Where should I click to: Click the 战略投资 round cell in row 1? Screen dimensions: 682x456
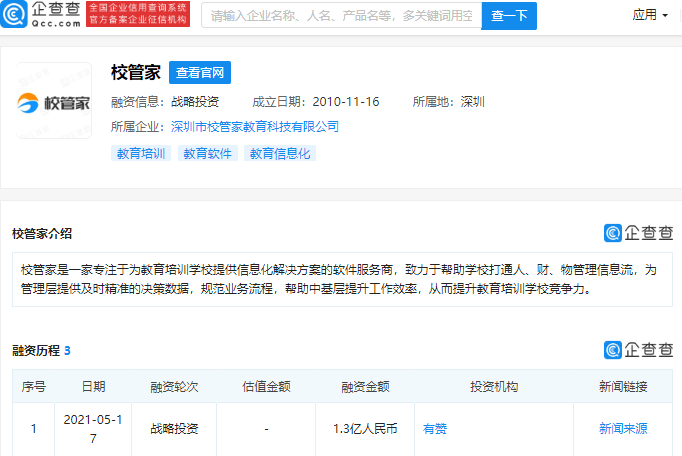point(174,429)
